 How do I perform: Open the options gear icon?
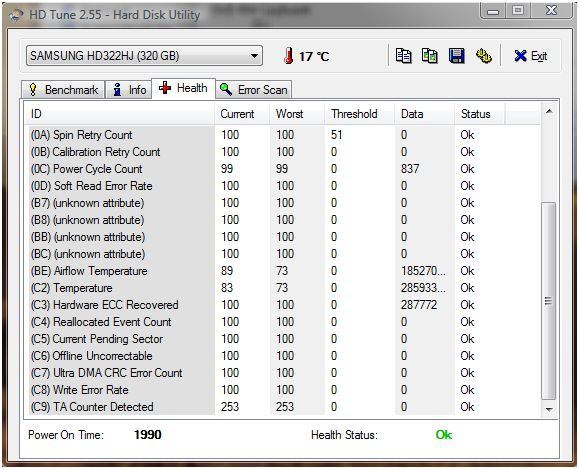pos(483,56)
